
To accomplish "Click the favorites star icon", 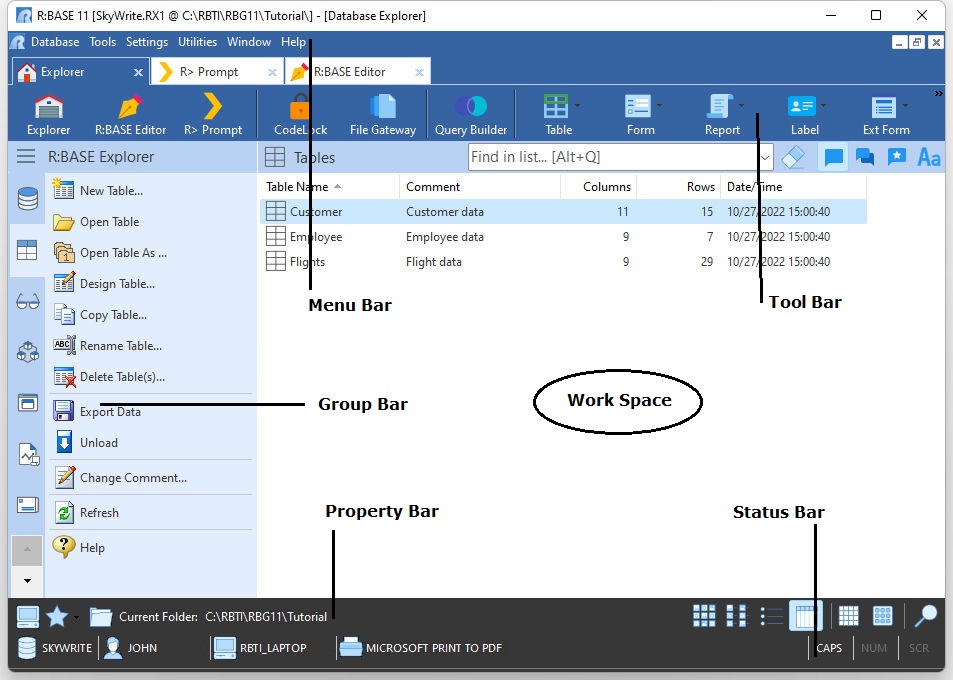I will click(57, 616).
